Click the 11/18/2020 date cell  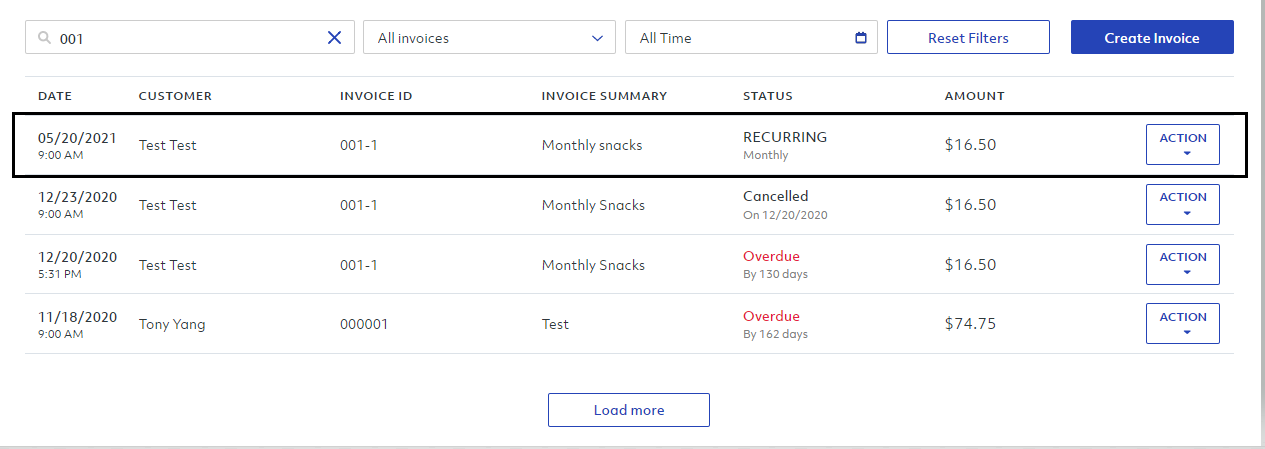tap(77, 324)
